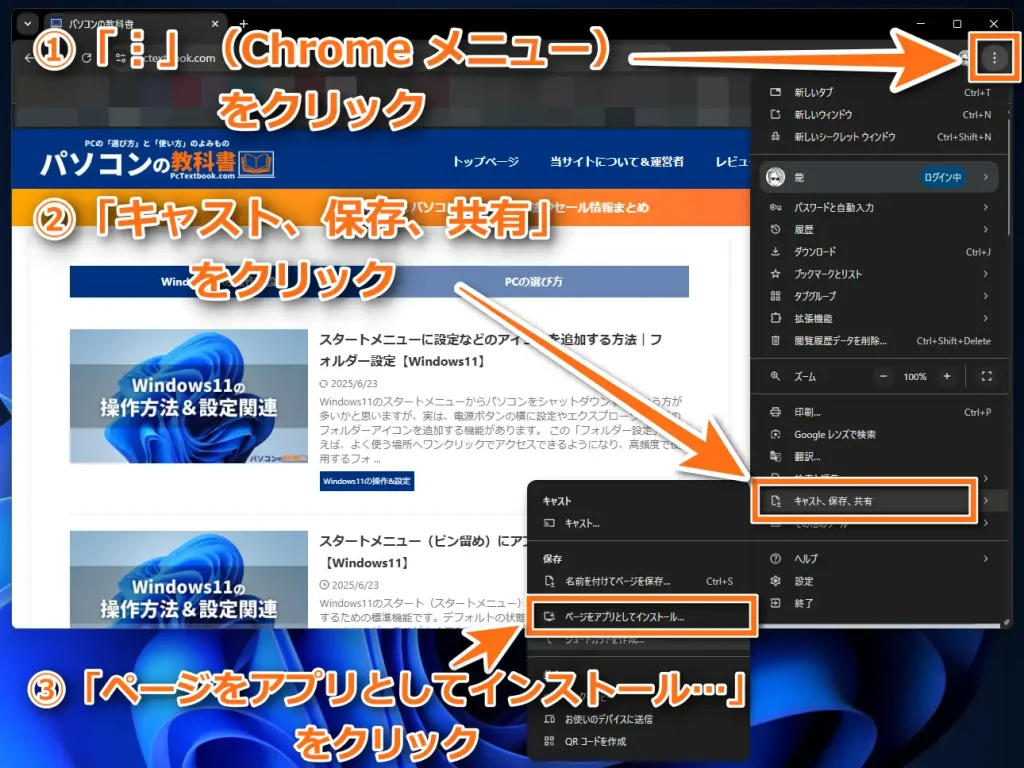Screen dimensions: 1024x768
Task: Expand the ヘルプ submenu
Action: (x=880, y=558)
